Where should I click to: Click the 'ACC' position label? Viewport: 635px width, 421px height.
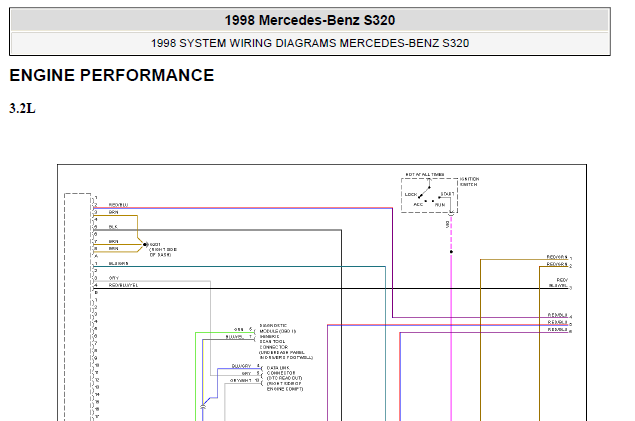[x=418, y=204]
